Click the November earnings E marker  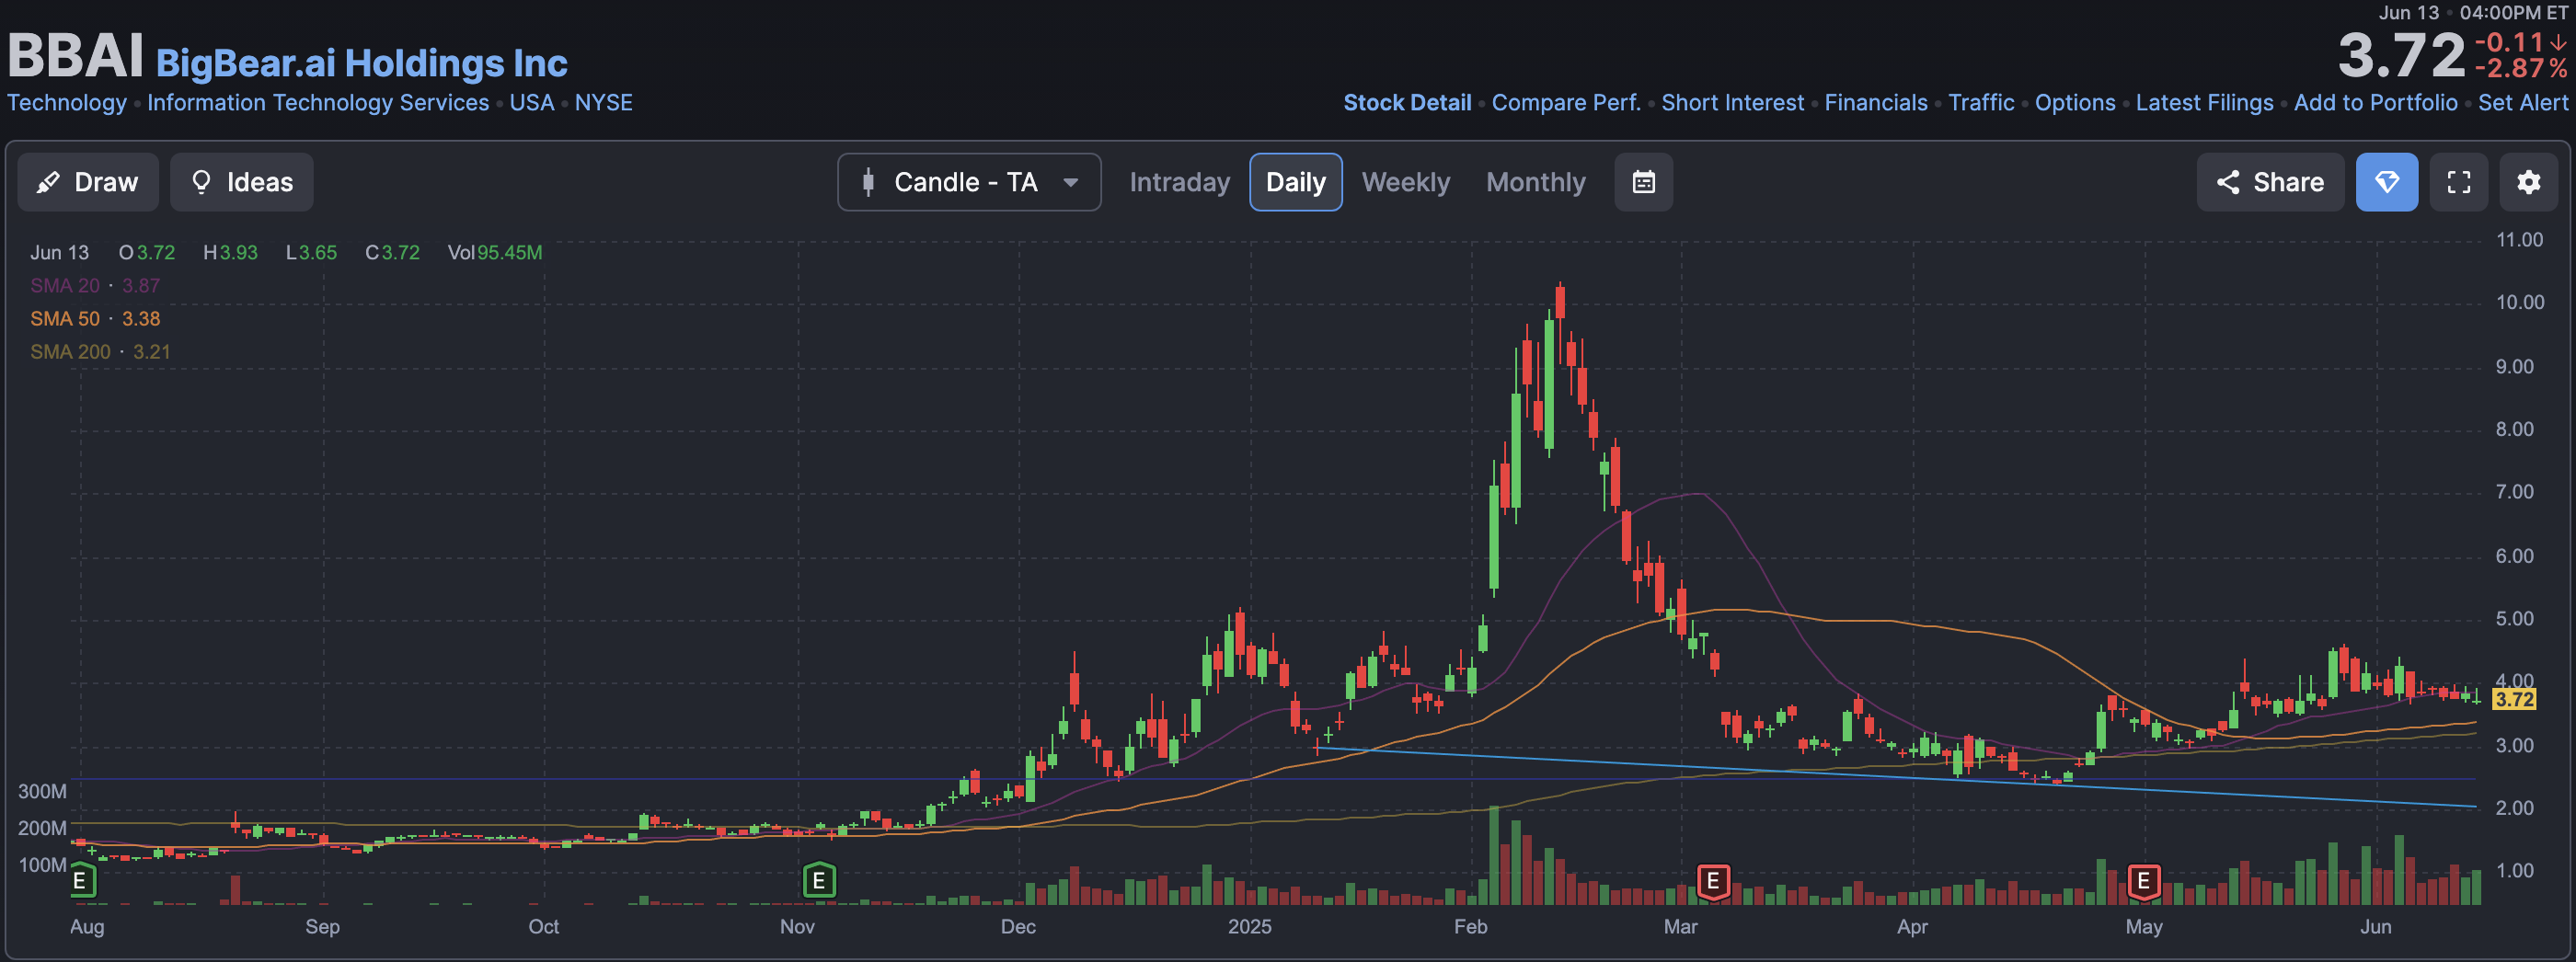[x=819, y=881]
